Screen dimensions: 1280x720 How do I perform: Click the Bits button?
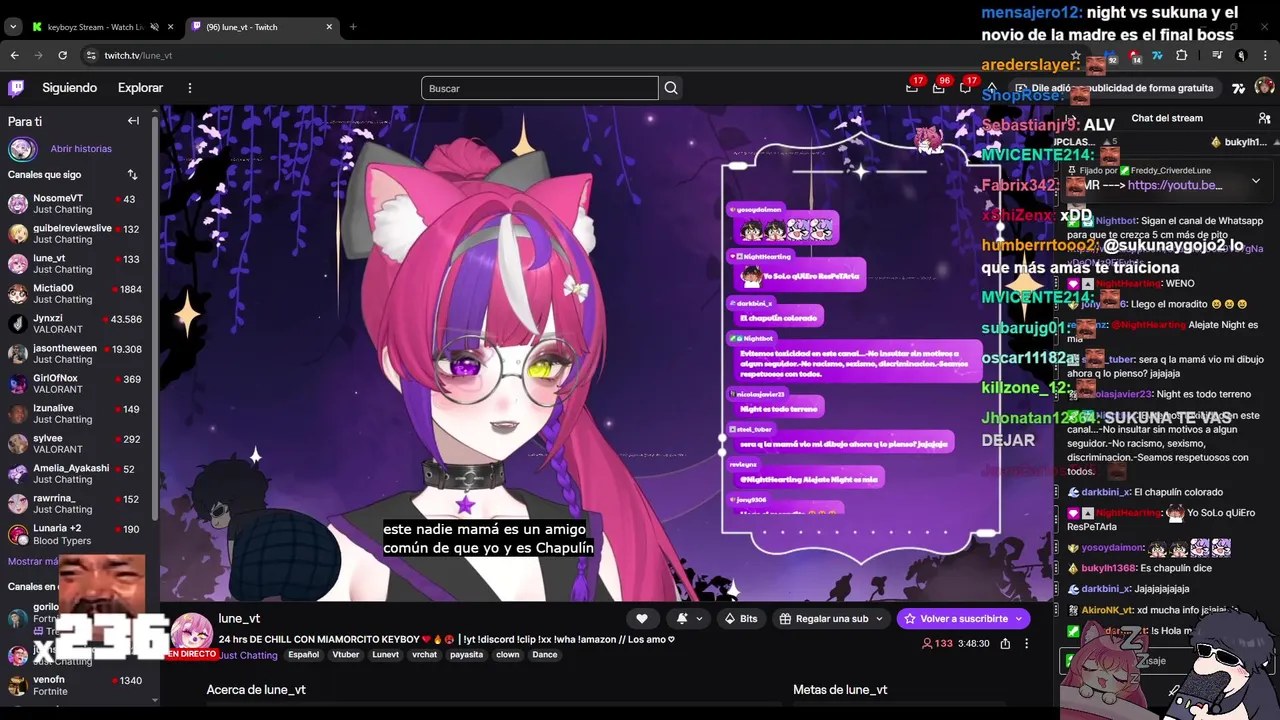(741, 619)
